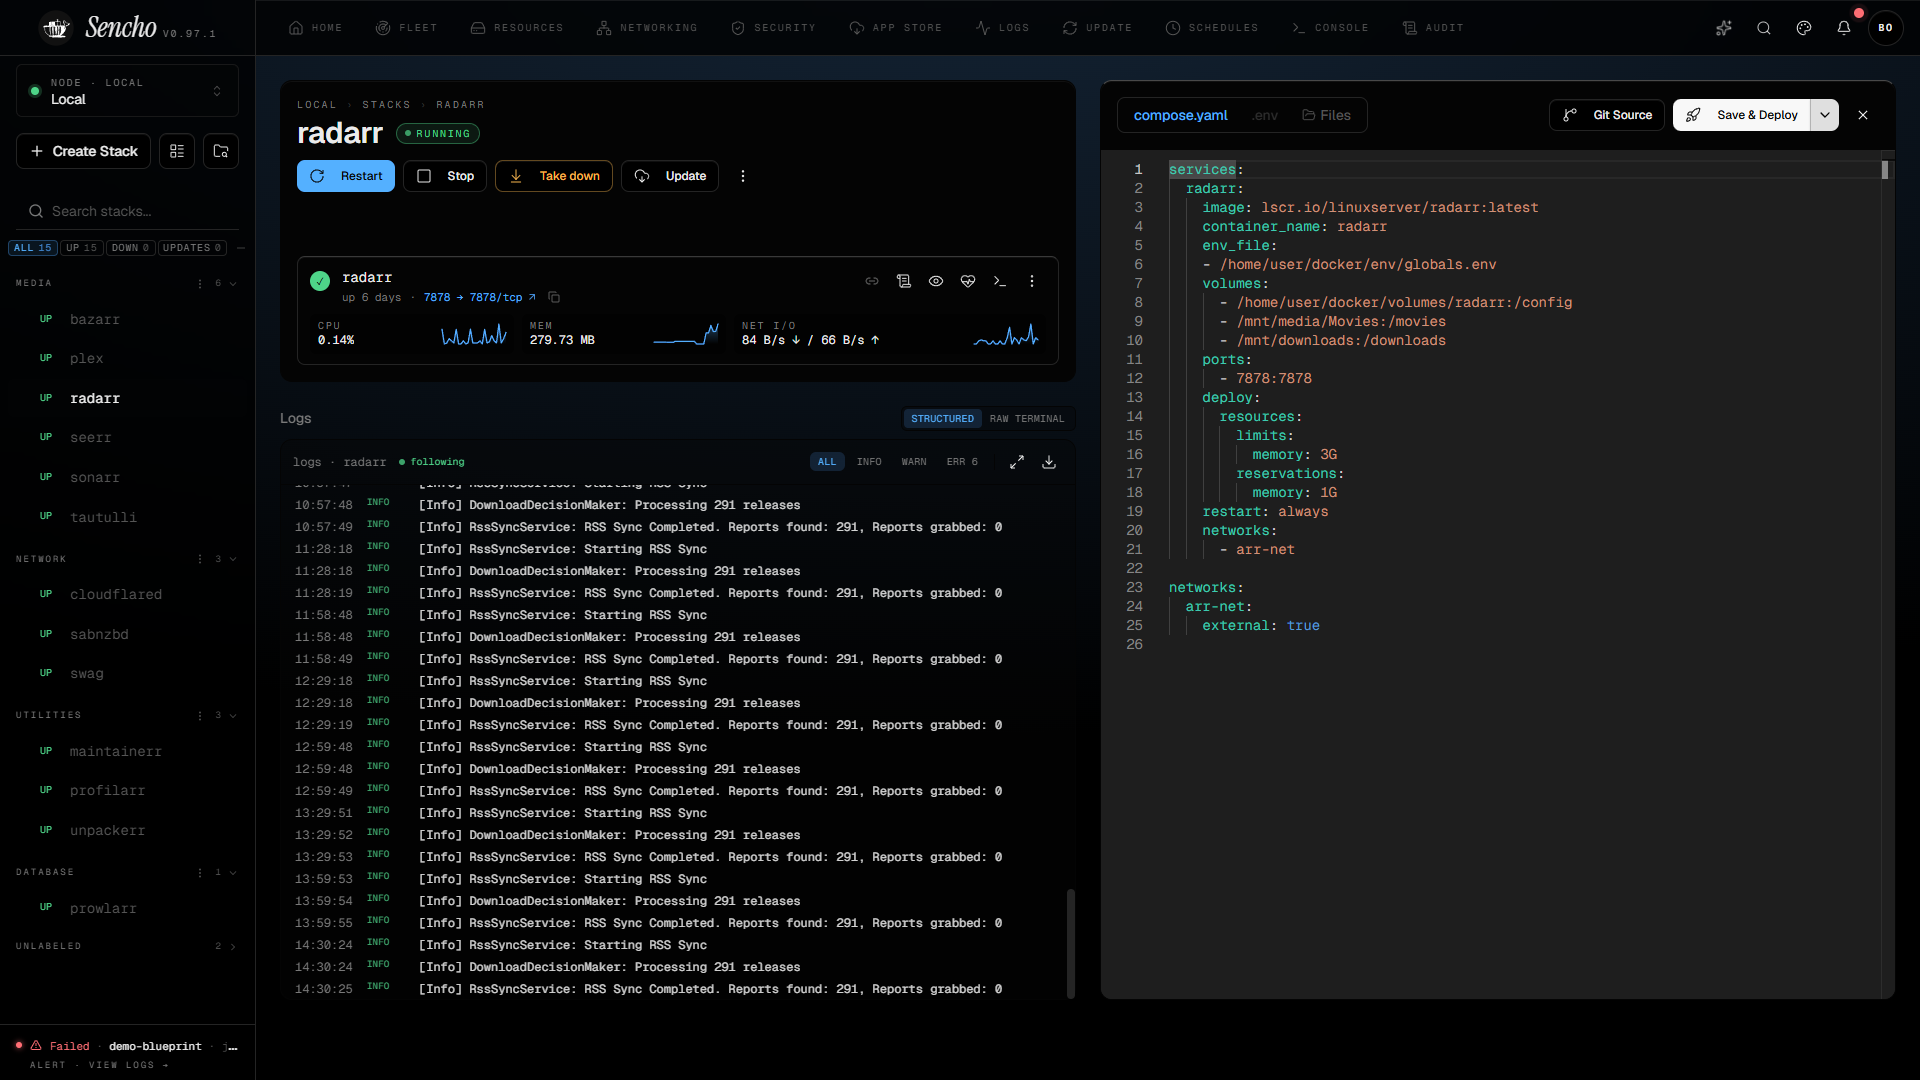Click the logs panel vertical scrollbar

pyautogui.click(x=1071, y=943)
